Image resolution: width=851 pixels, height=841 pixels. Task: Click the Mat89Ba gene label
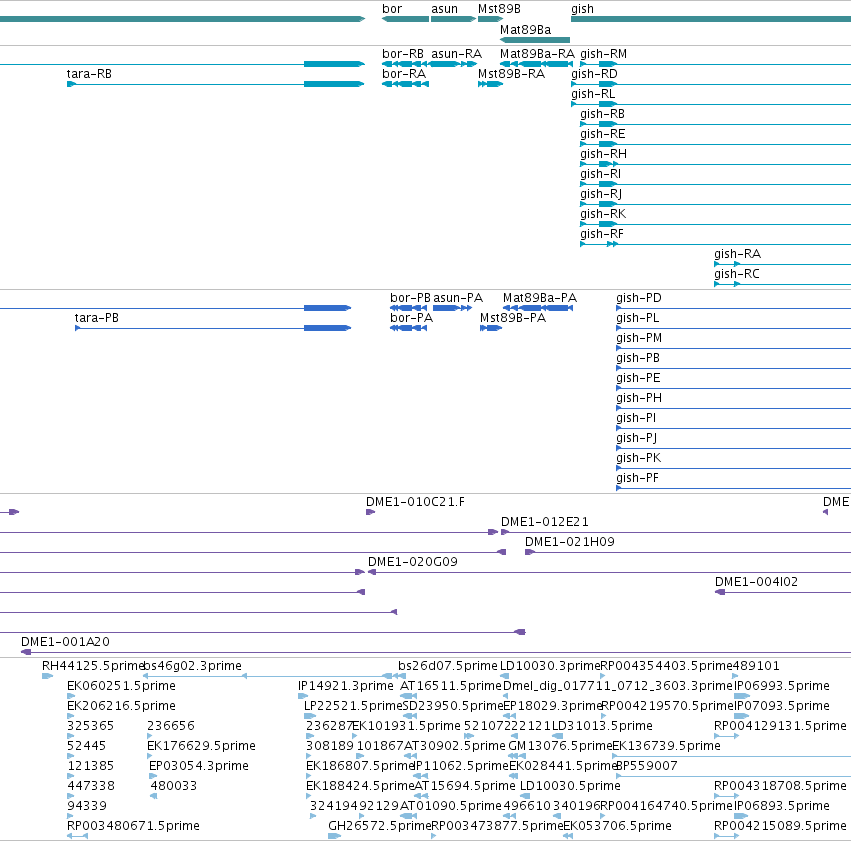coord(525,30)
